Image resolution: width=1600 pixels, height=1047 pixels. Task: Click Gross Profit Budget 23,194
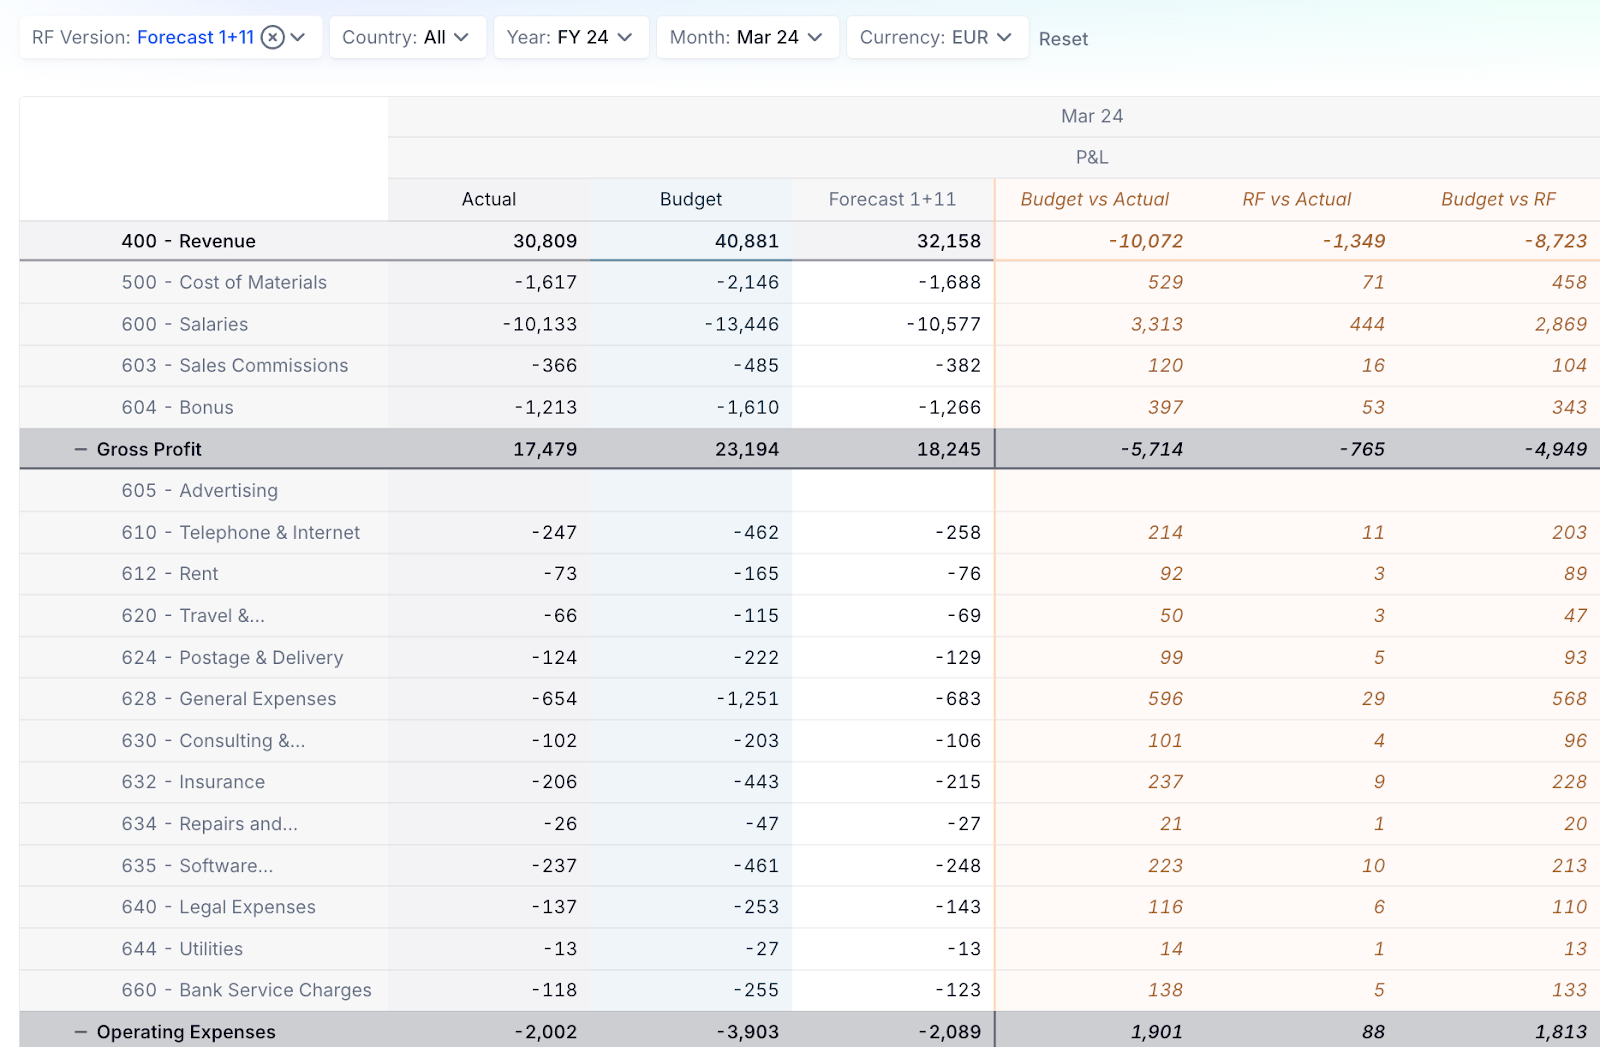point(747,450)
